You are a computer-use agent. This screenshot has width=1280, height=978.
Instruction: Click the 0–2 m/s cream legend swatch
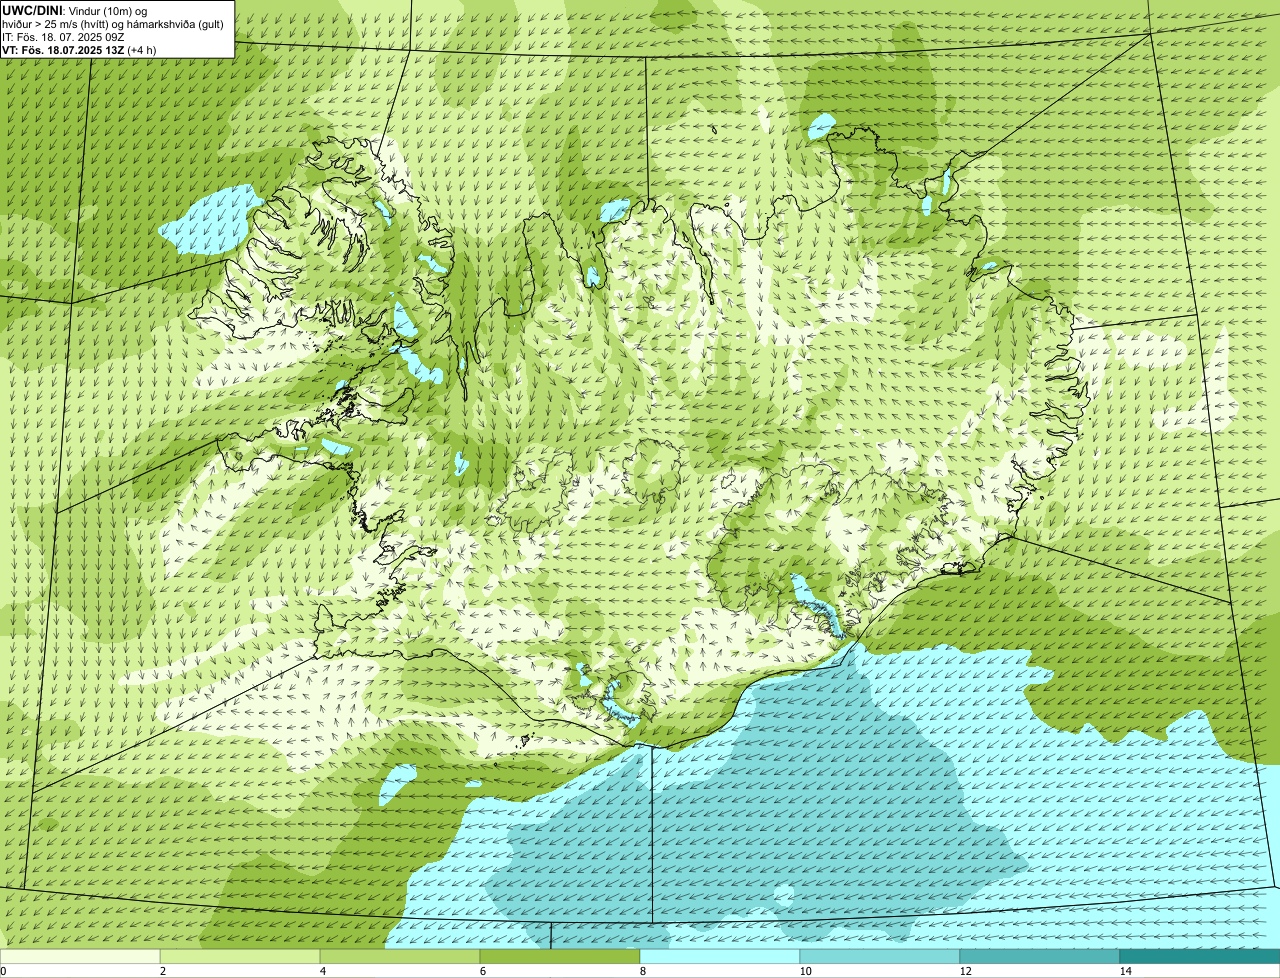(80, 956)
